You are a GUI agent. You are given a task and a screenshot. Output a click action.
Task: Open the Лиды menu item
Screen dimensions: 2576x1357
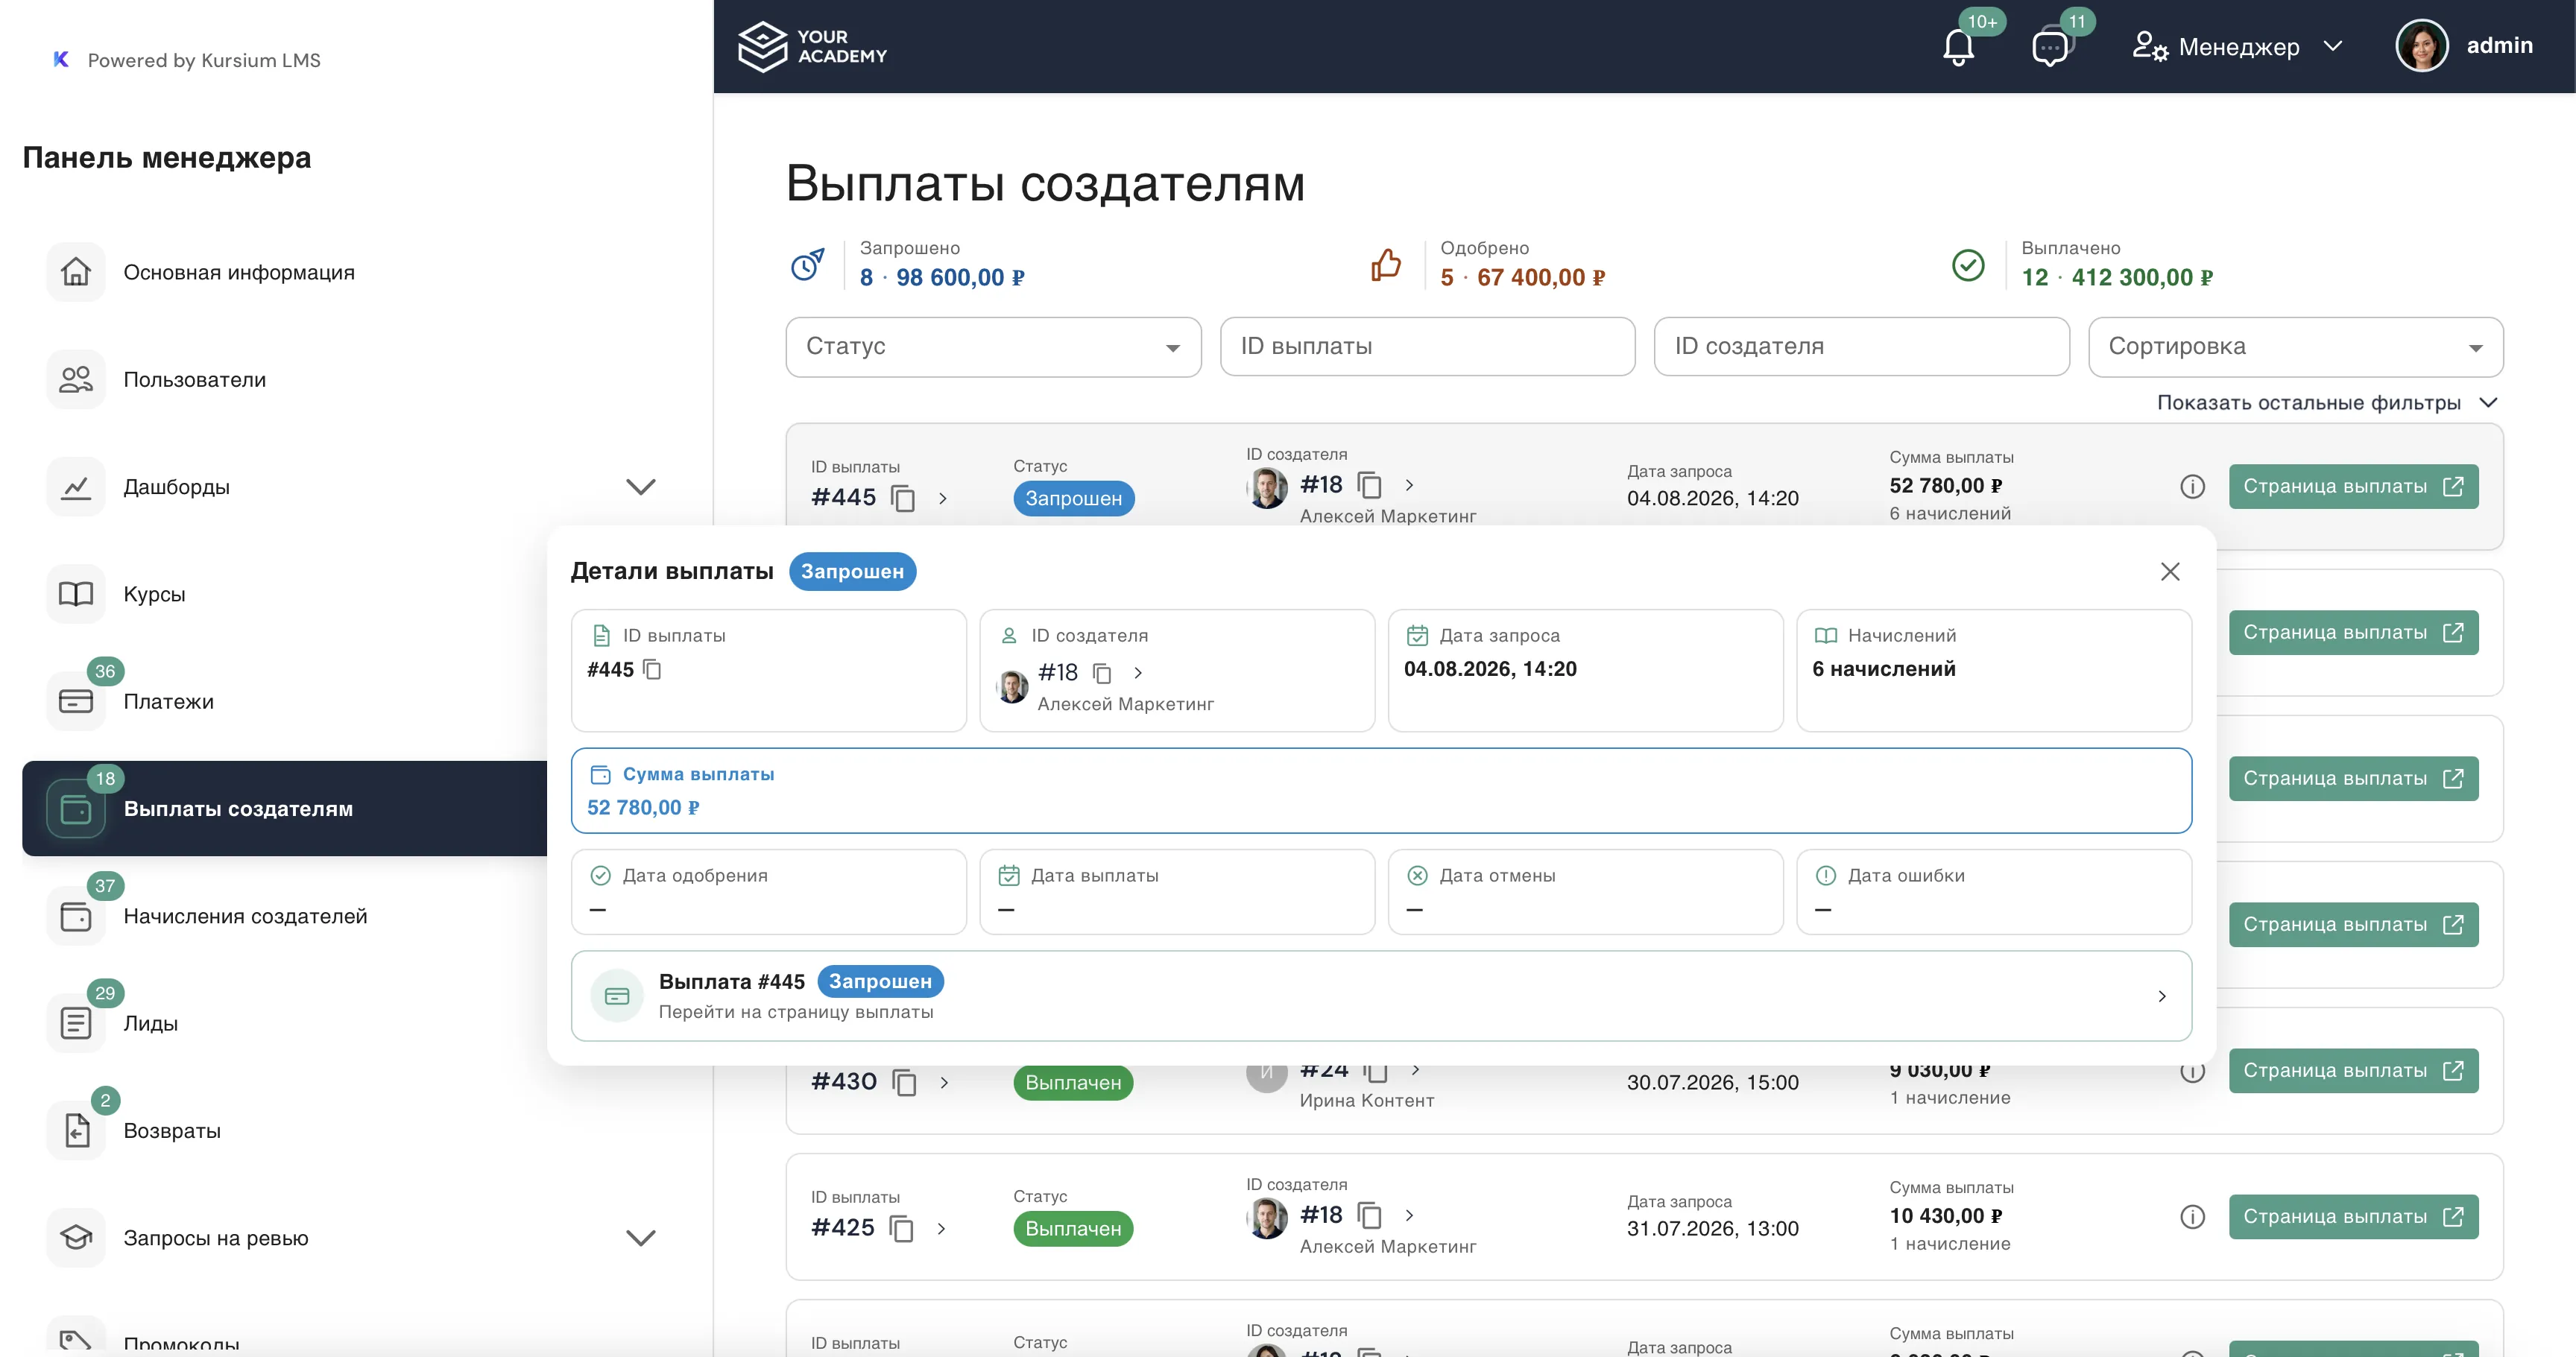coord(286,1023)
